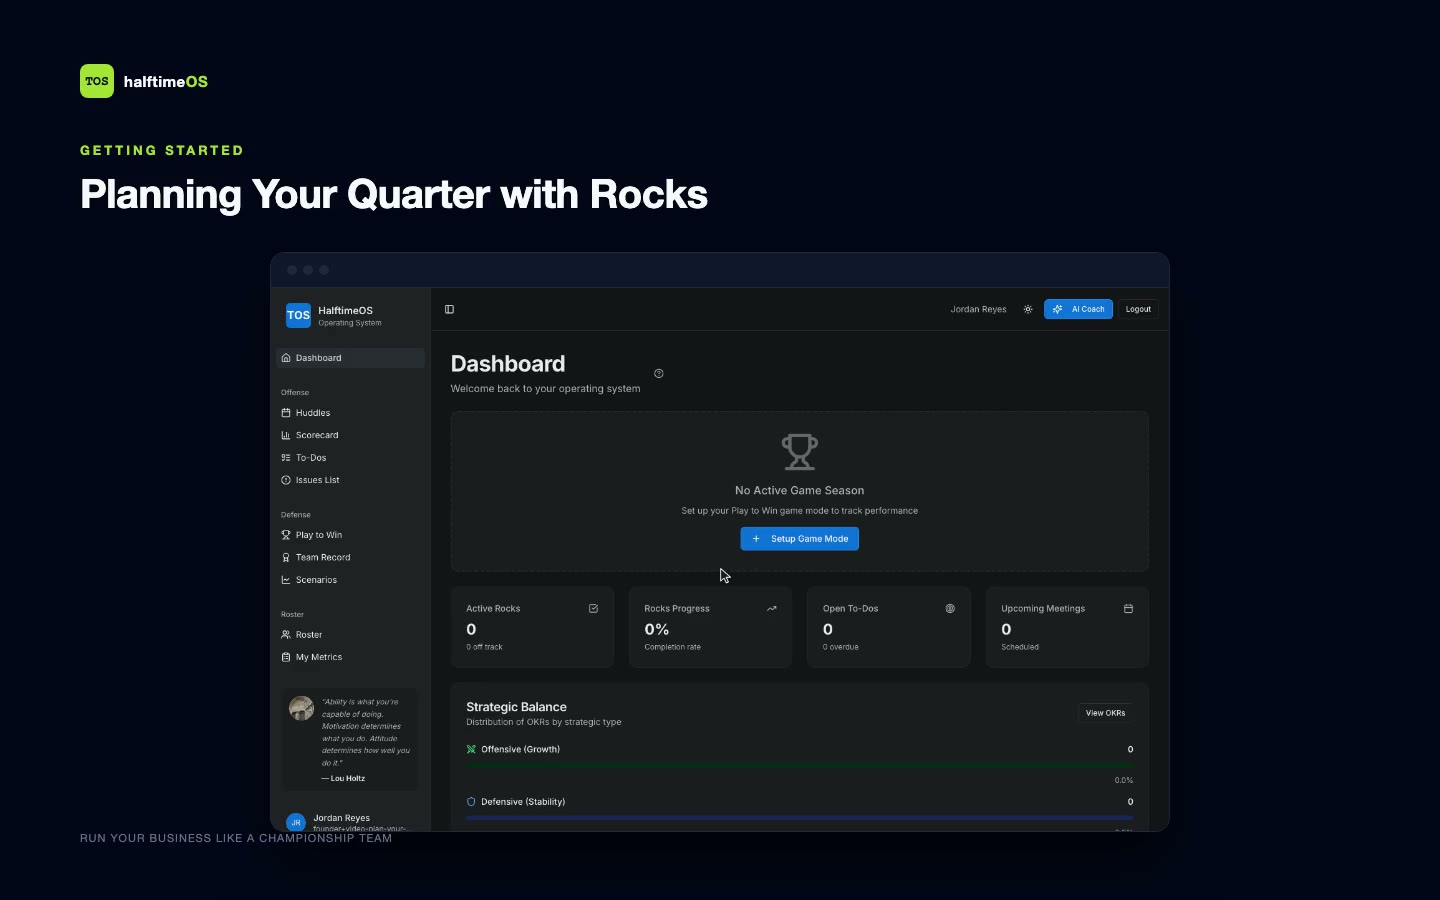The image size is (1440, 900).
Task: Click the '0 overdue' text
Action: (841, 647)
